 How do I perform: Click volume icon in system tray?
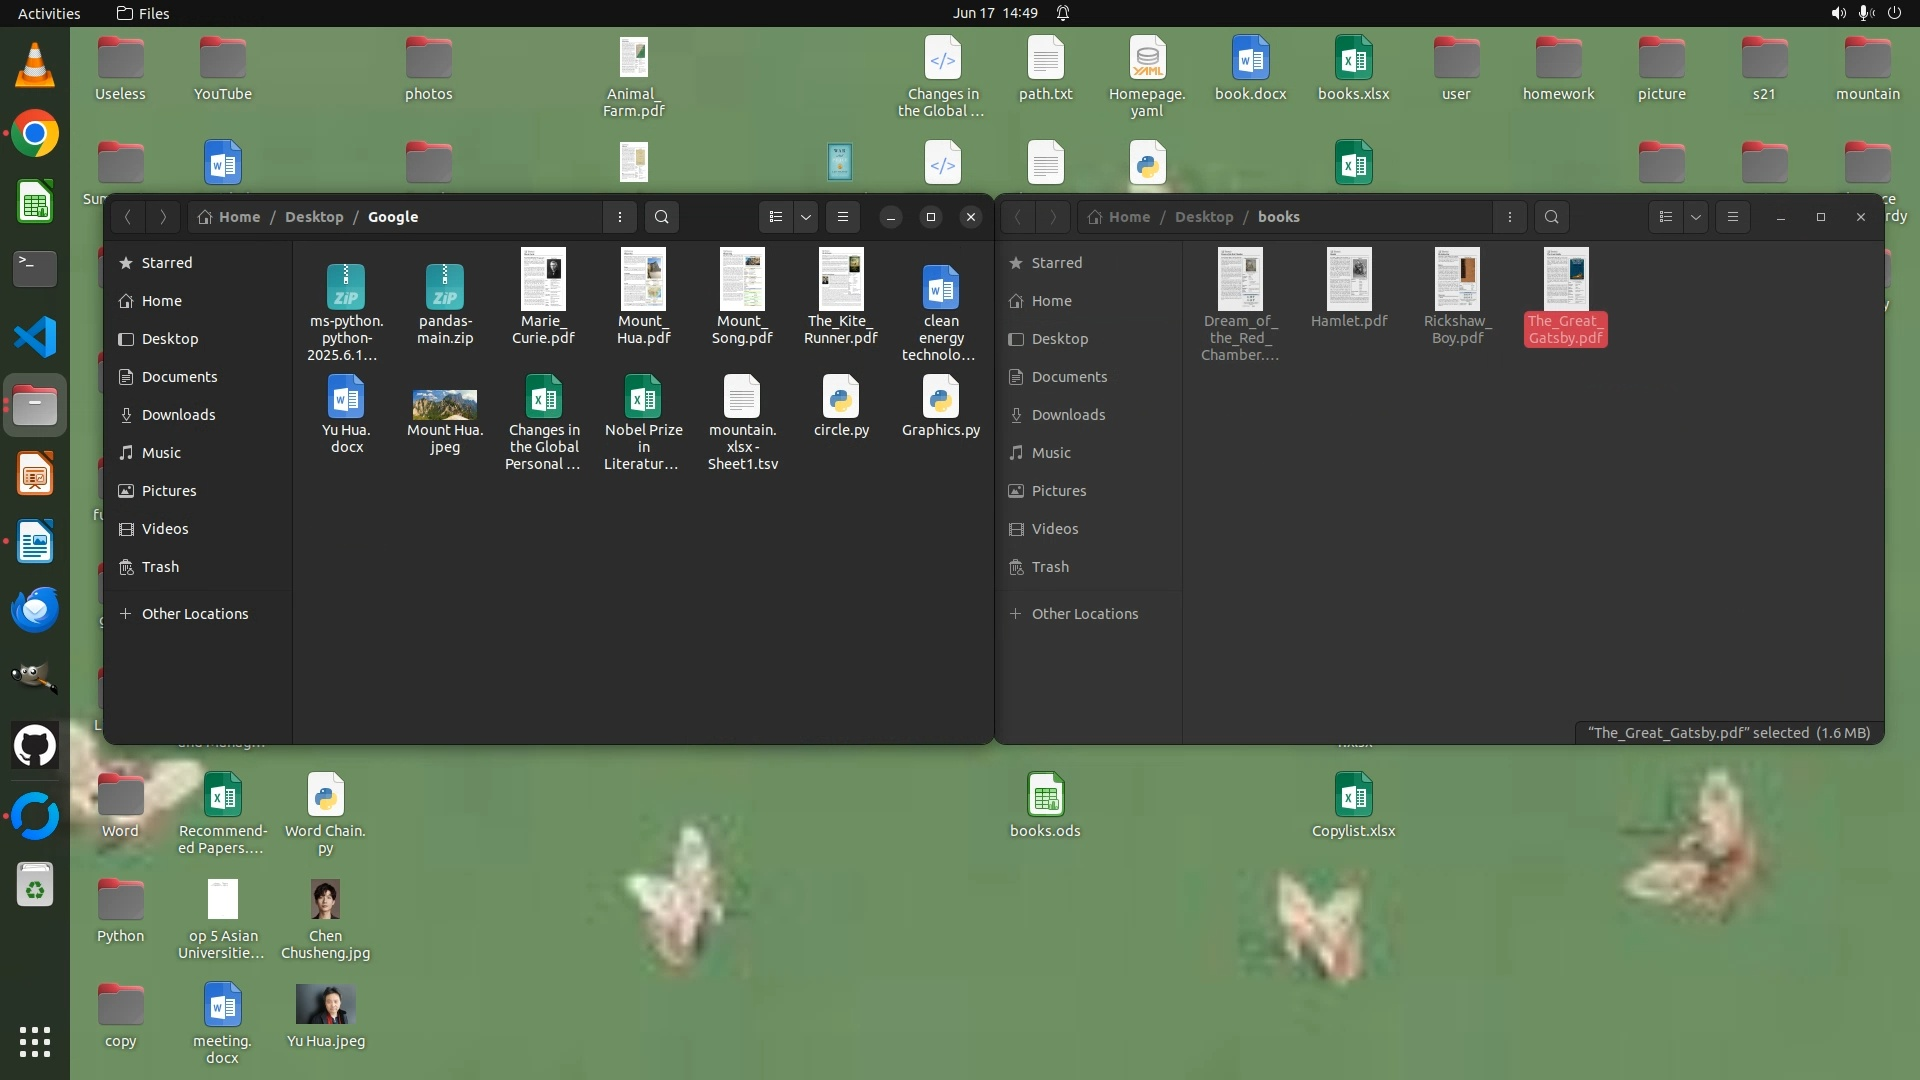tap(1838, 13)
